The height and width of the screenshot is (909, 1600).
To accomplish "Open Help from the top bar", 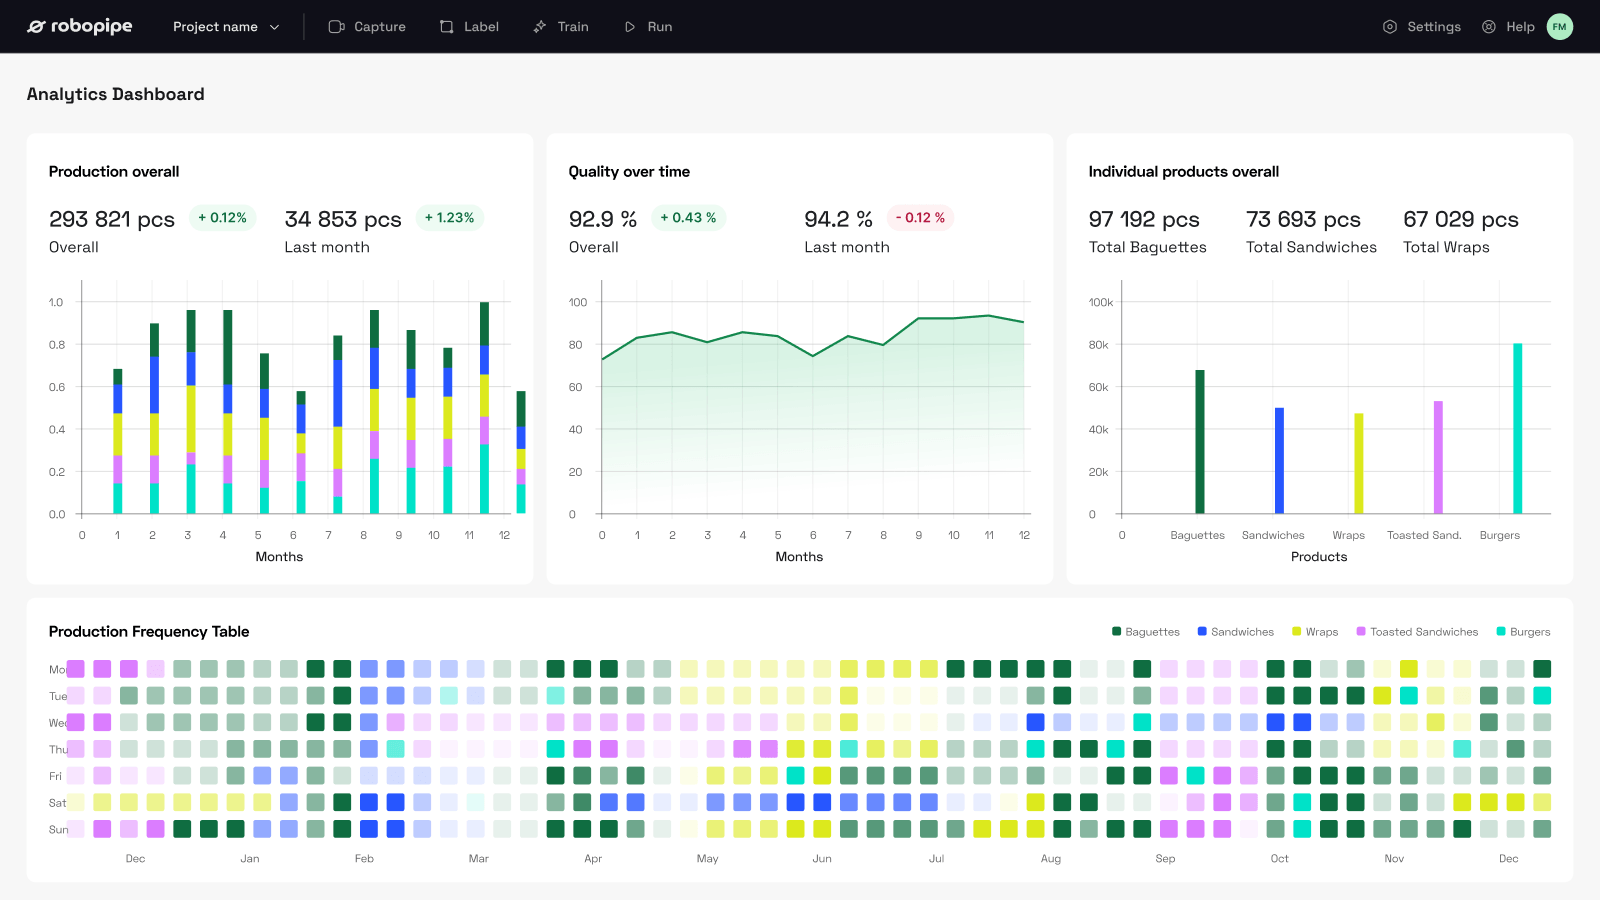I will [1508, 27].
